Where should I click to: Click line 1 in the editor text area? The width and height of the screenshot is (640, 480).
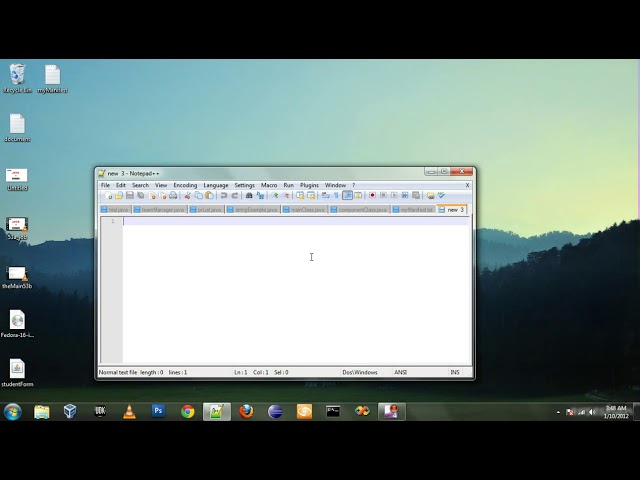296,221
